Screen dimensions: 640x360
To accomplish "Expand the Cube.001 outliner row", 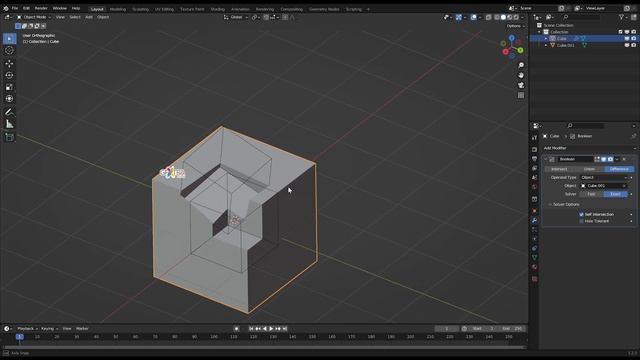I will click(546, 45).
